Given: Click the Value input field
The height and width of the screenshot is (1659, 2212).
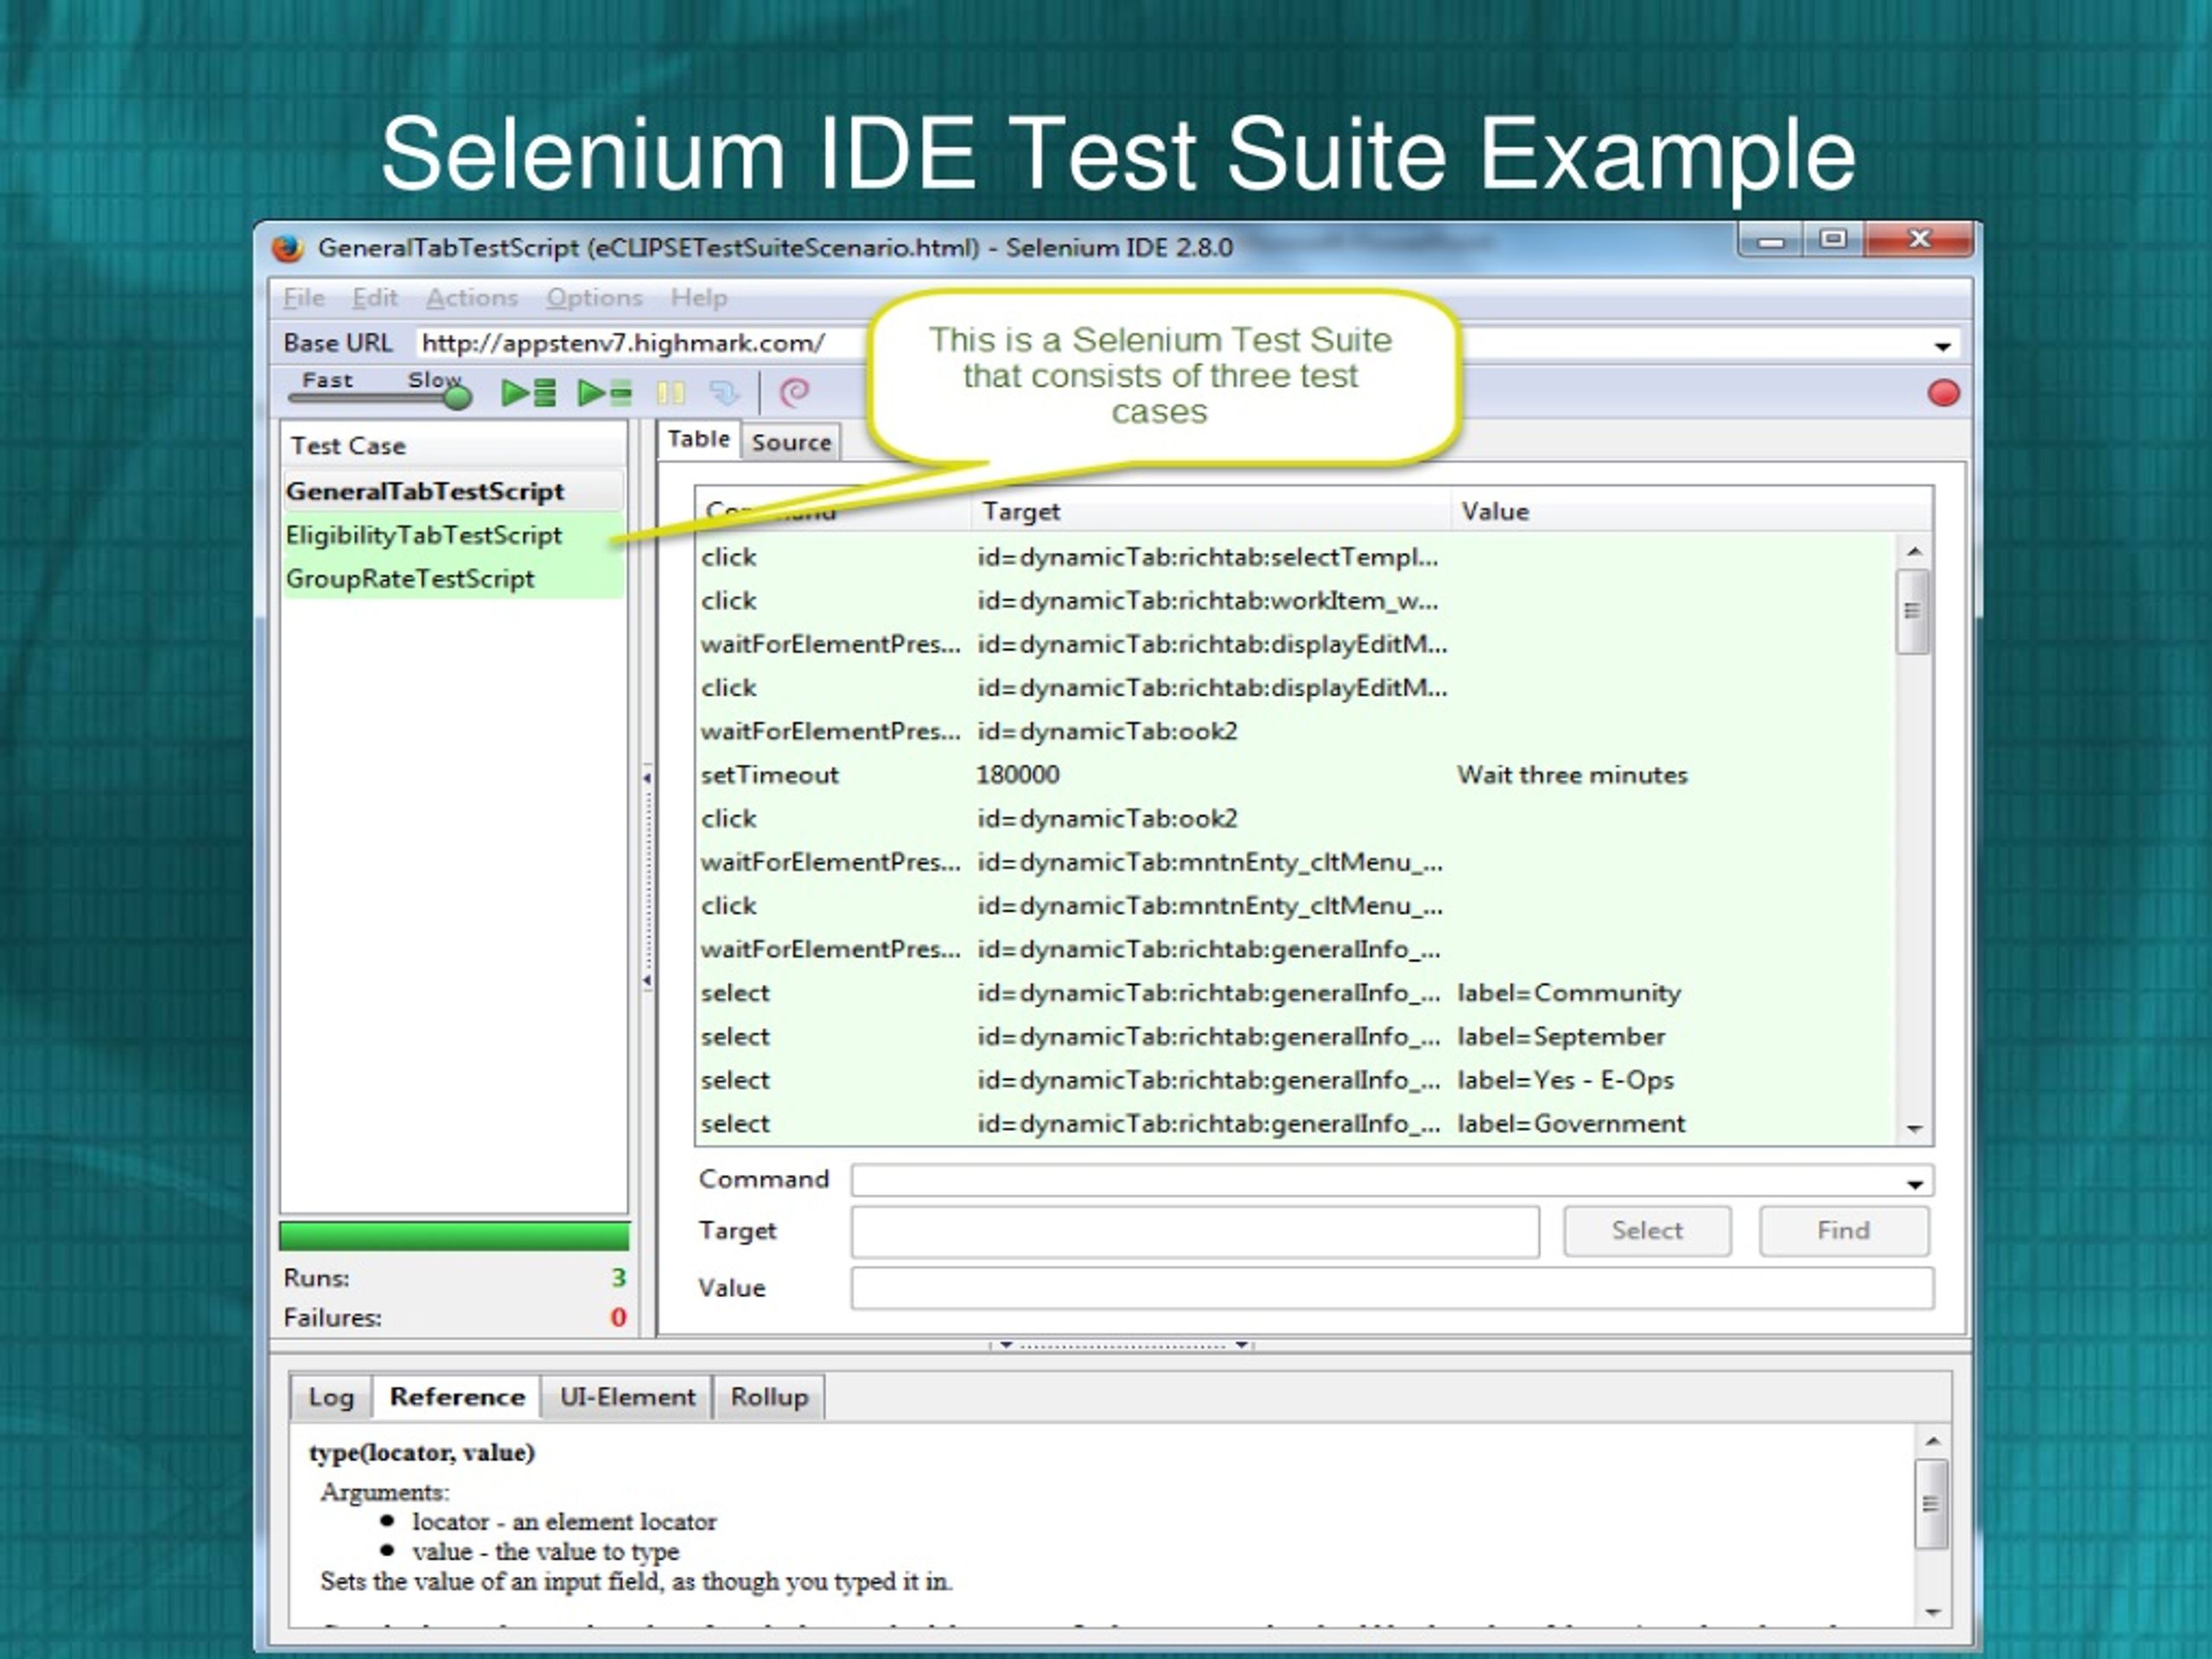Looking at the screenshot, I should [1392, 1289].
